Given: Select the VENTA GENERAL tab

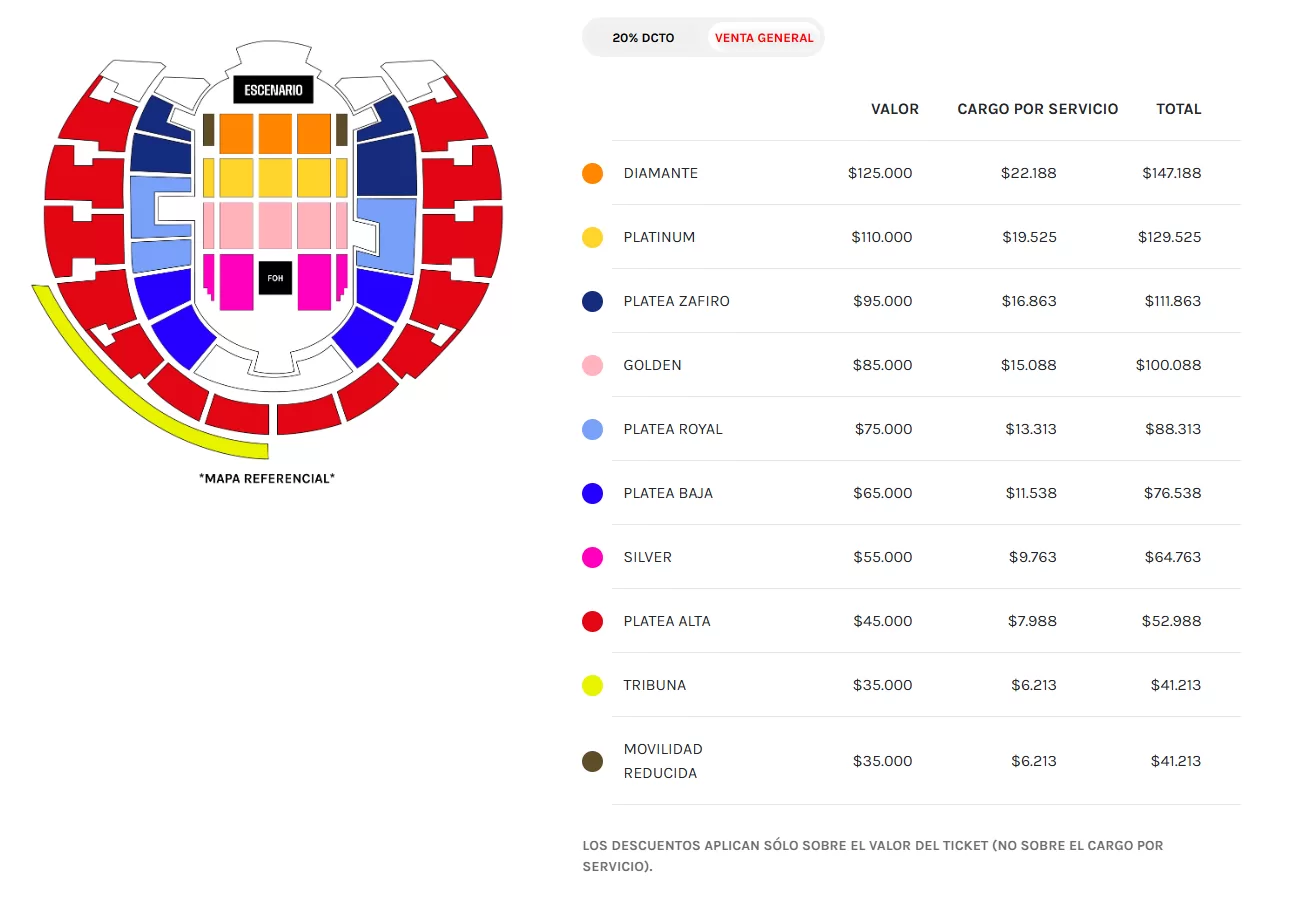Looking at the screenshot, I should point(764,37).
